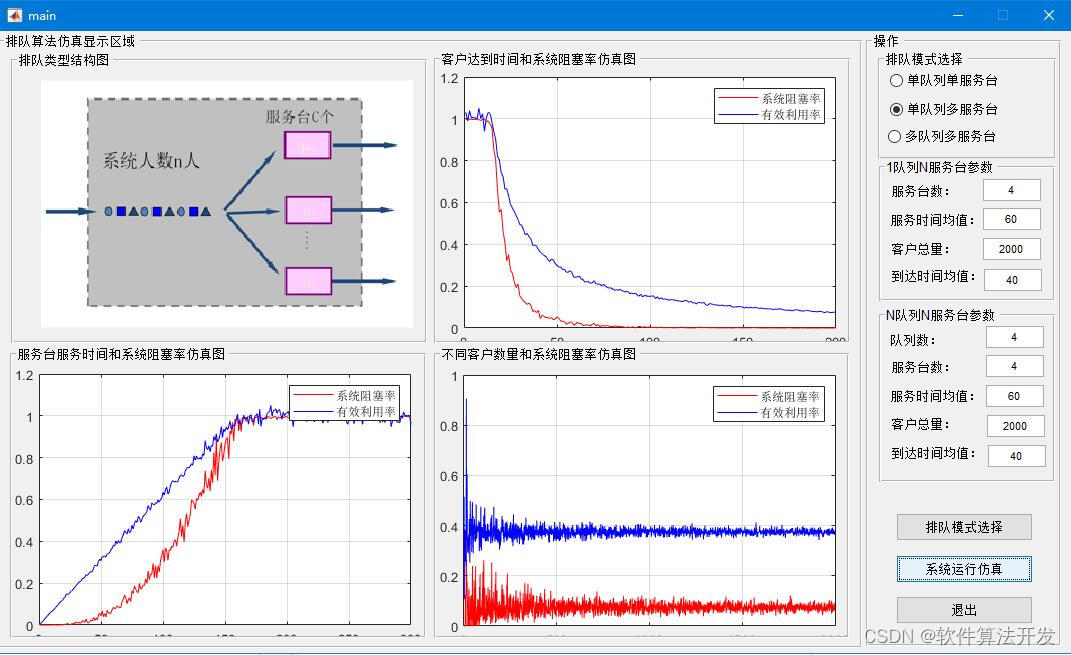Image resolution: width=1071 pixels, height=655 pixels.
Task: Edit 队列数 input field
Action: click(x=1015, y=337)
